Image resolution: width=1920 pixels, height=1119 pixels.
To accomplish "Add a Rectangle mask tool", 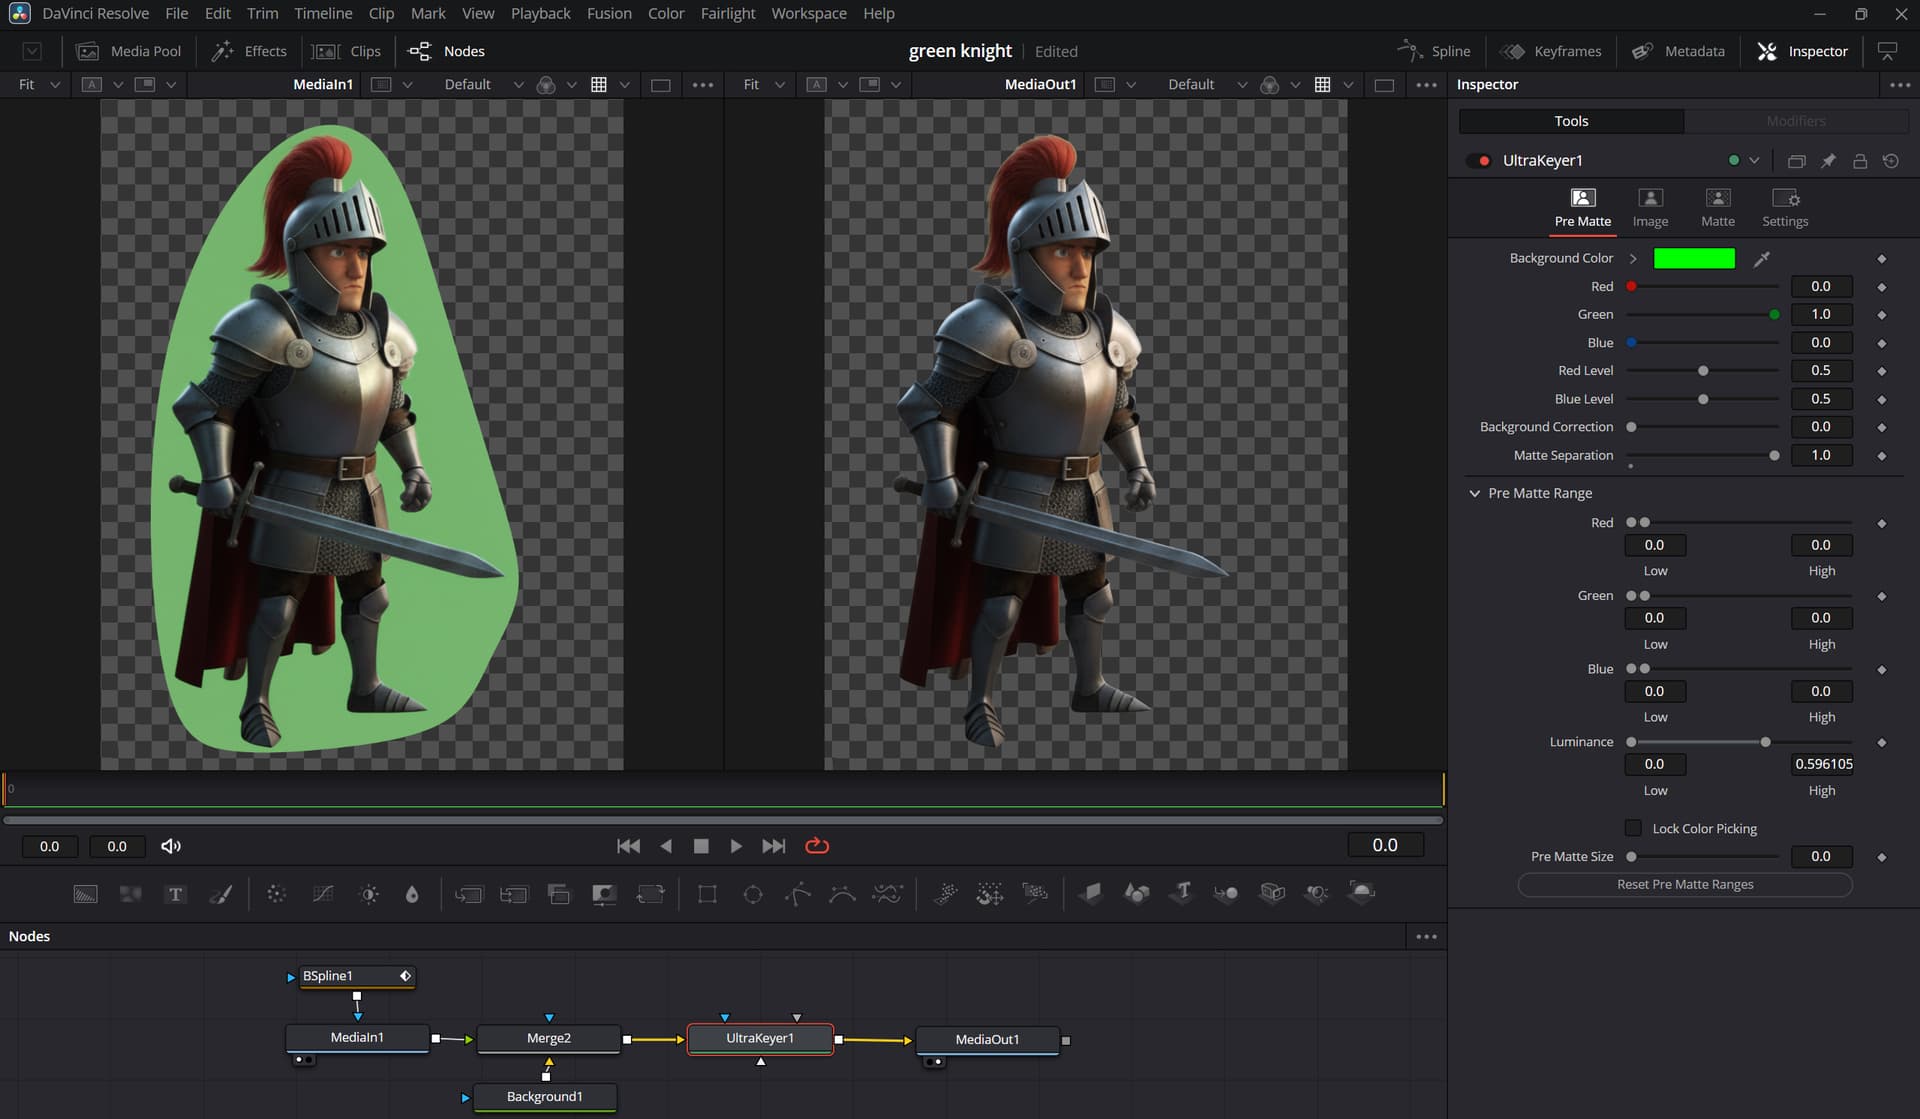I will (707, 894).
